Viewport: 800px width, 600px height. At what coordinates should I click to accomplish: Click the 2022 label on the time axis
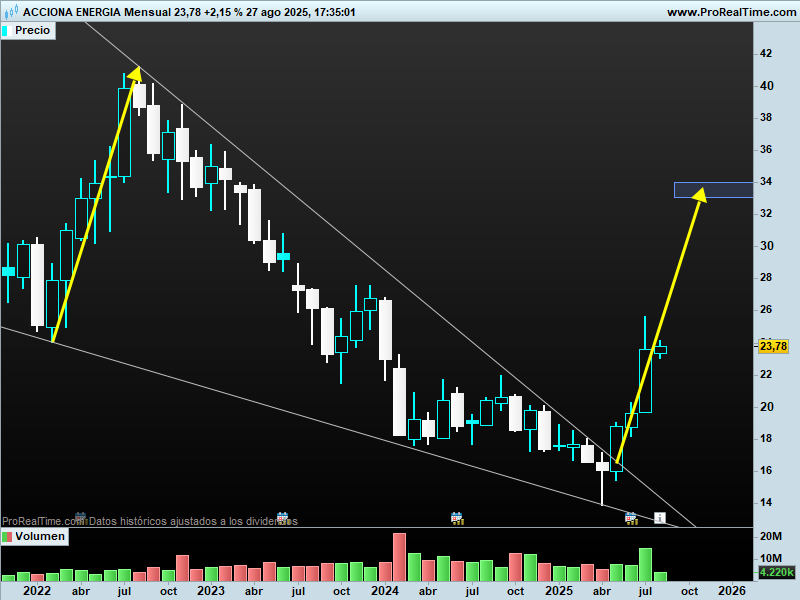pos(37,591)
